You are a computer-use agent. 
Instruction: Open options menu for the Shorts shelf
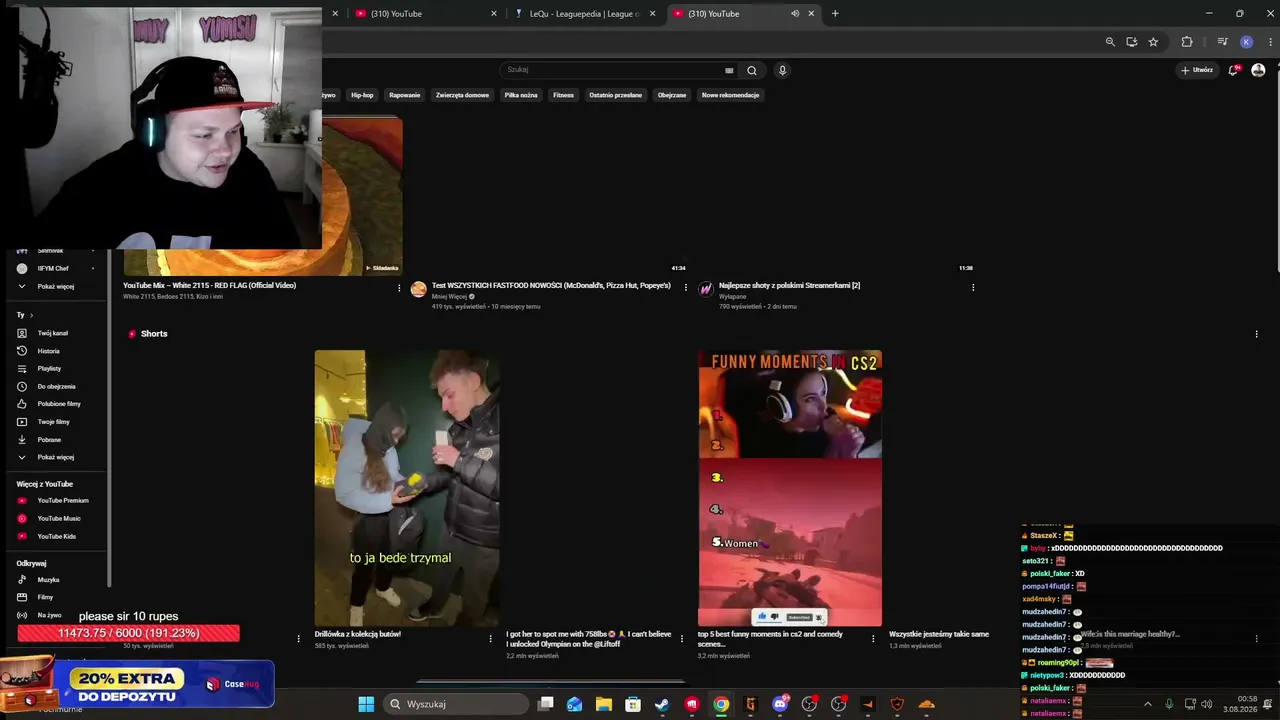click(x=1256, y=334)
